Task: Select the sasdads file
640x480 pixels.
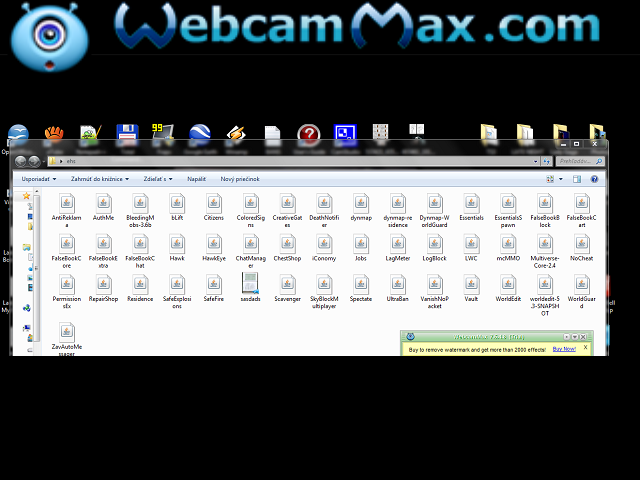Action: 251,287
